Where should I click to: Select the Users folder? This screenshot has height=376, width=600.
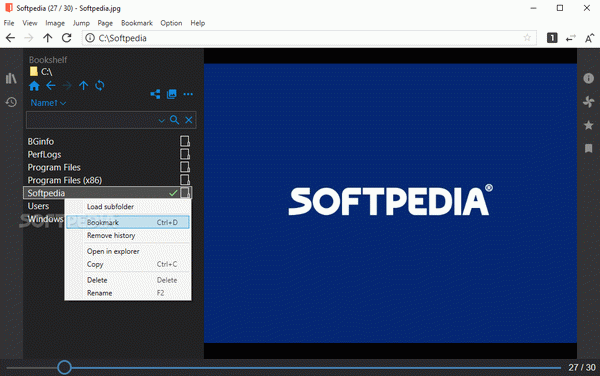tap(38, 206)
